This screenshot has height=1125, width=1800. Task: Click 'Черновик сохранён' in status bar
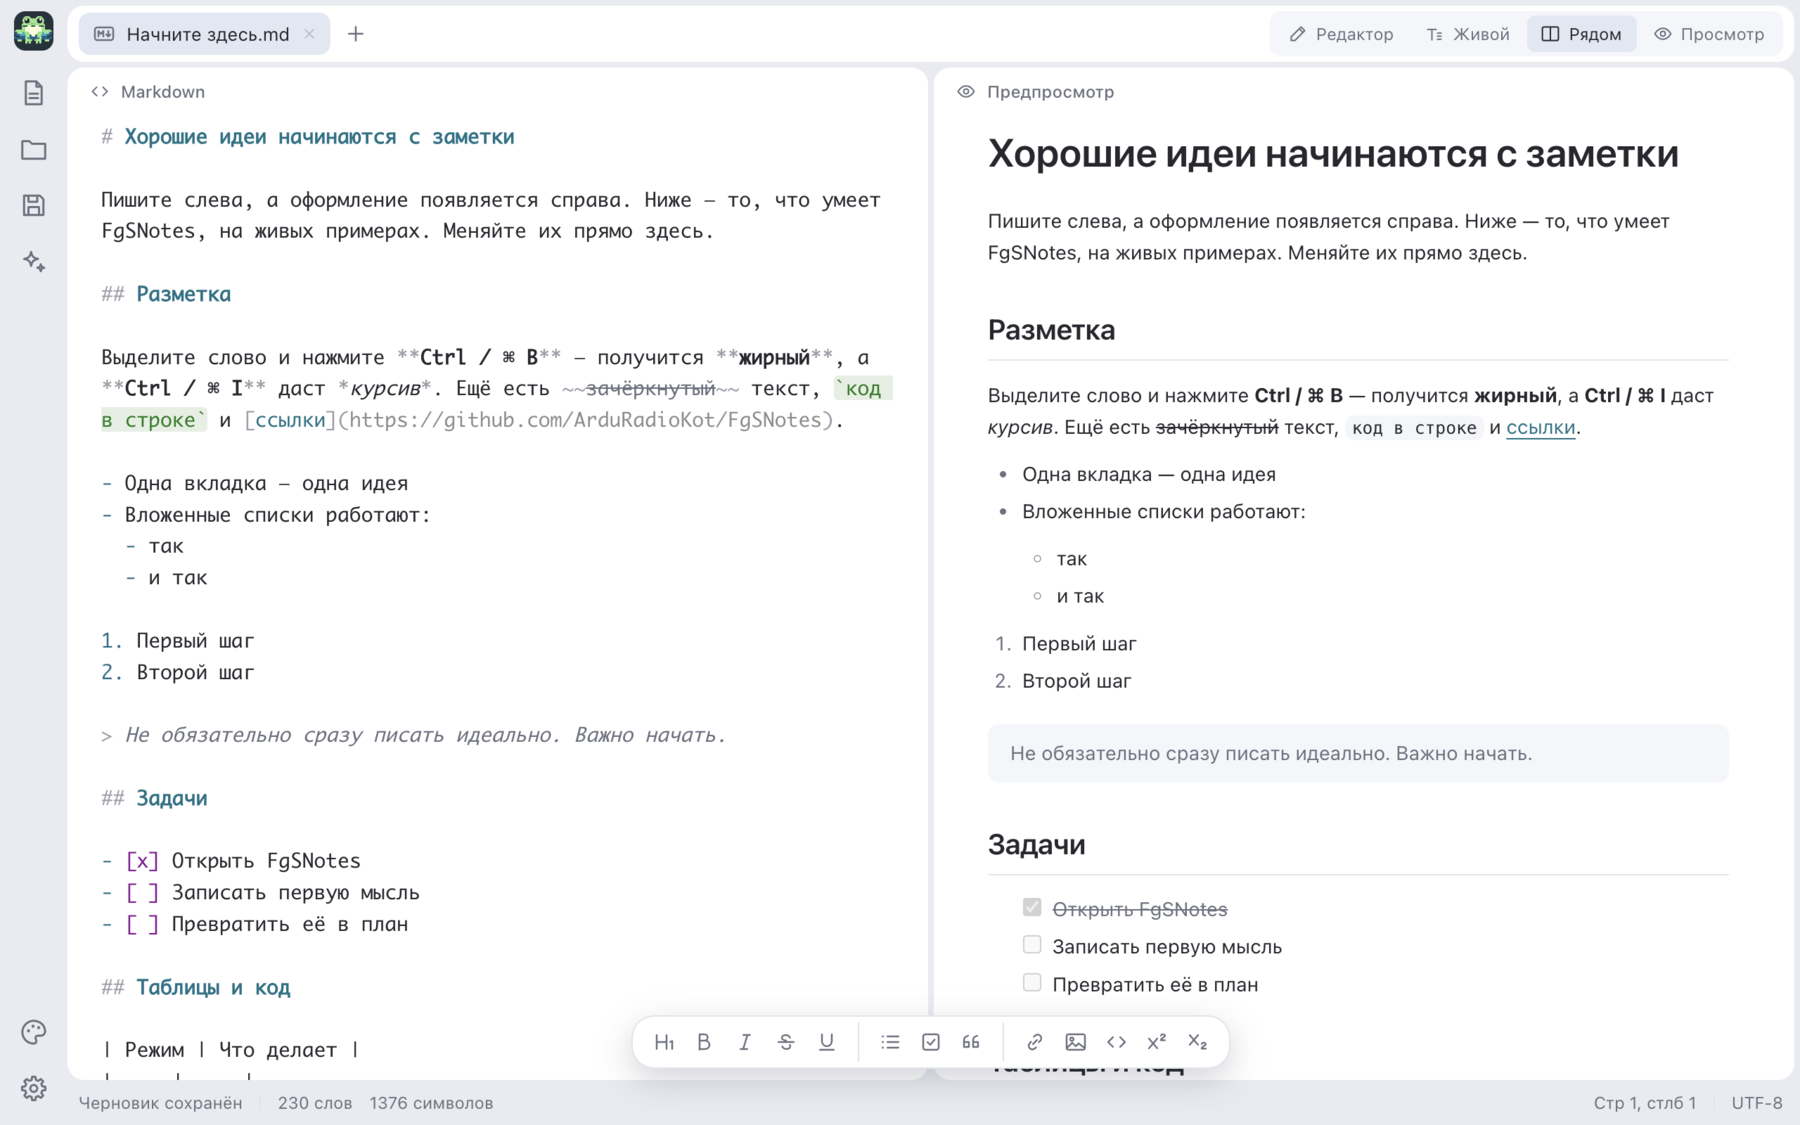pyautogui.click(x=160, y=1103)
